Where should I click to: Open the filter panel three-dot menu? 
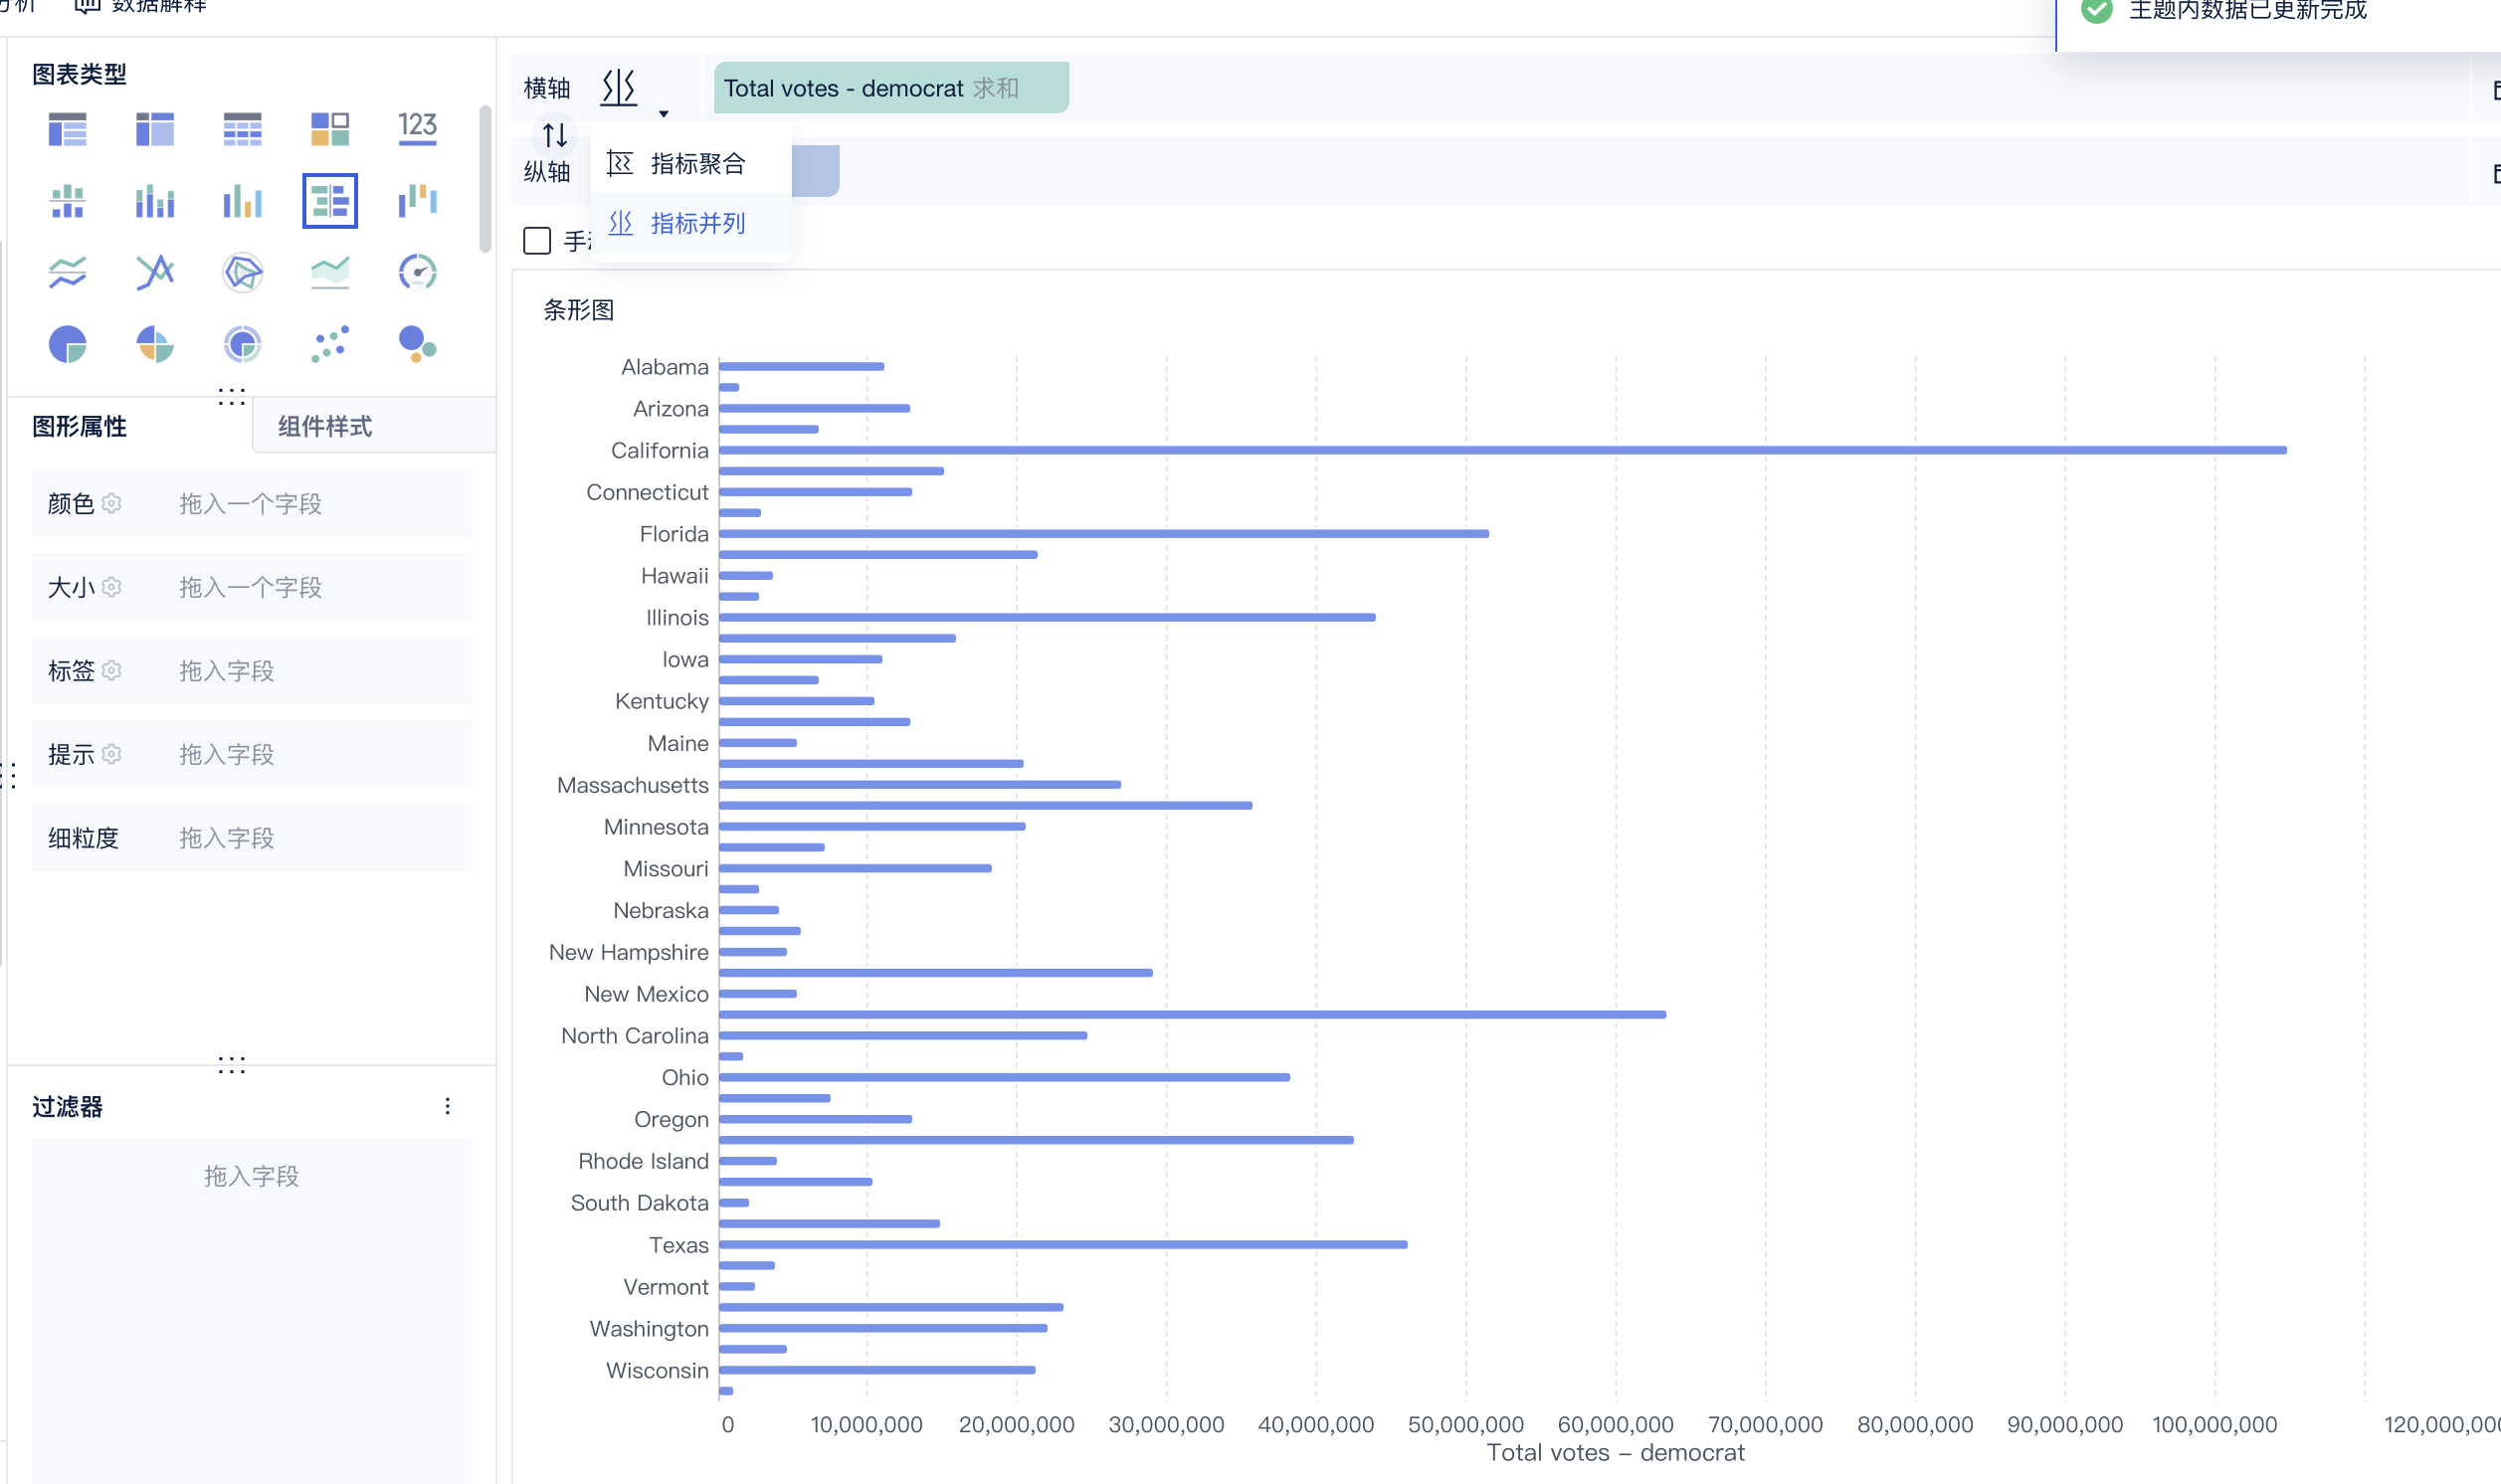point(447,1106)
